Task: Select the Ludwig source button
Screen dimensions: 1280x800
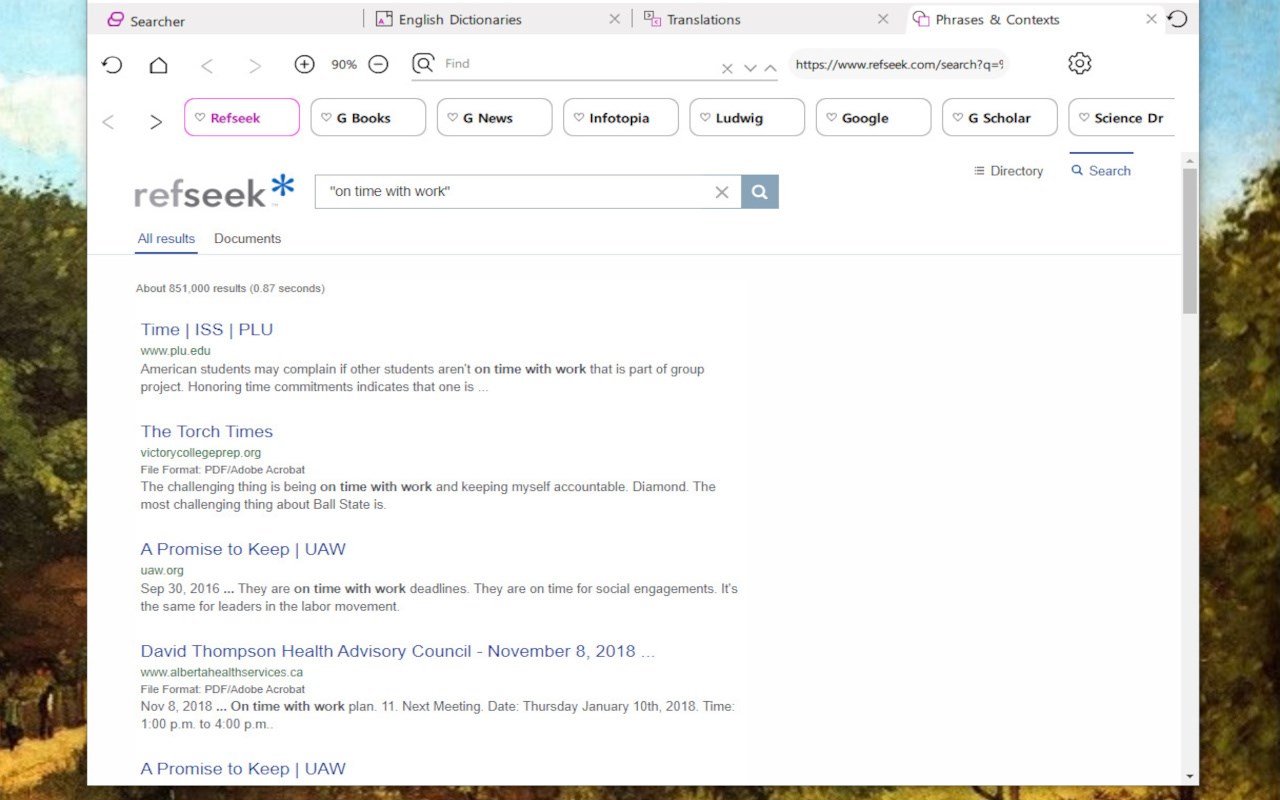Action: (x=747, y=117)
